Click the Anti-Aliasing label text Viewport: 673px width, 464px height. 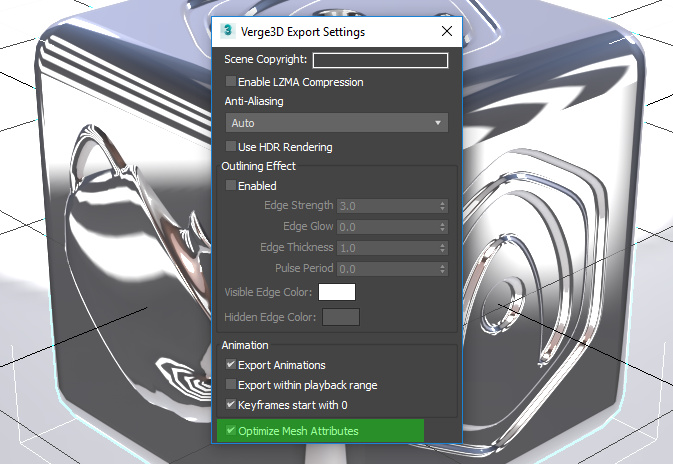(254, 101)
